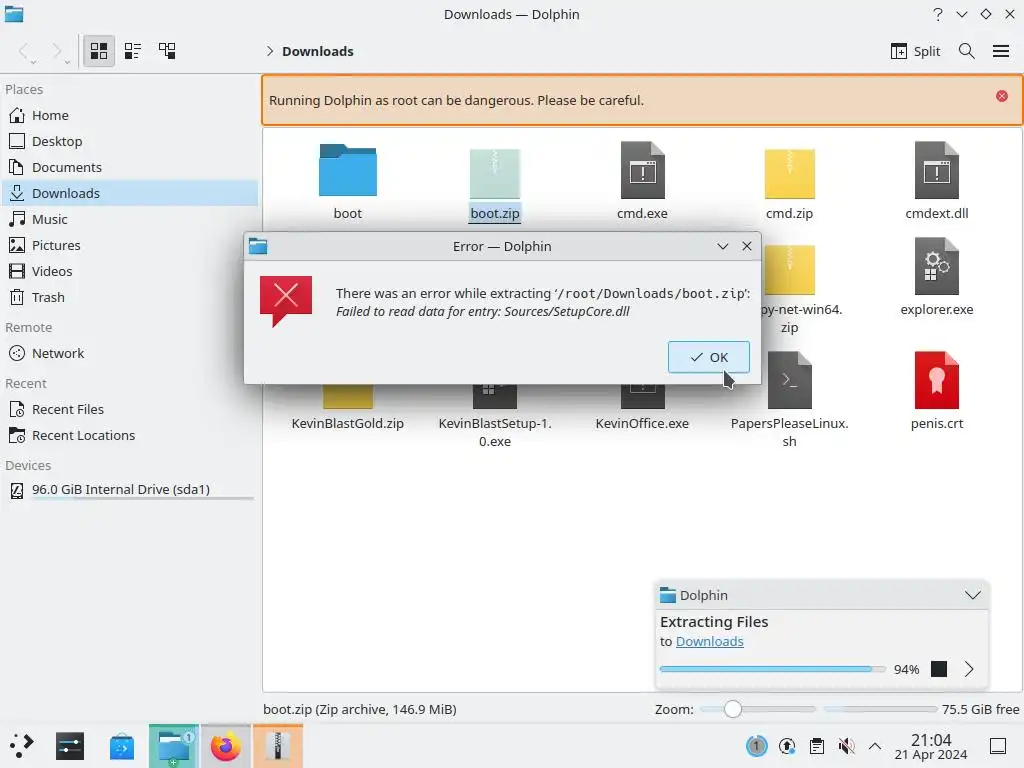Click the Downloads link in notification
This screenshot has width=1024, height=768.
pos(709,641)
